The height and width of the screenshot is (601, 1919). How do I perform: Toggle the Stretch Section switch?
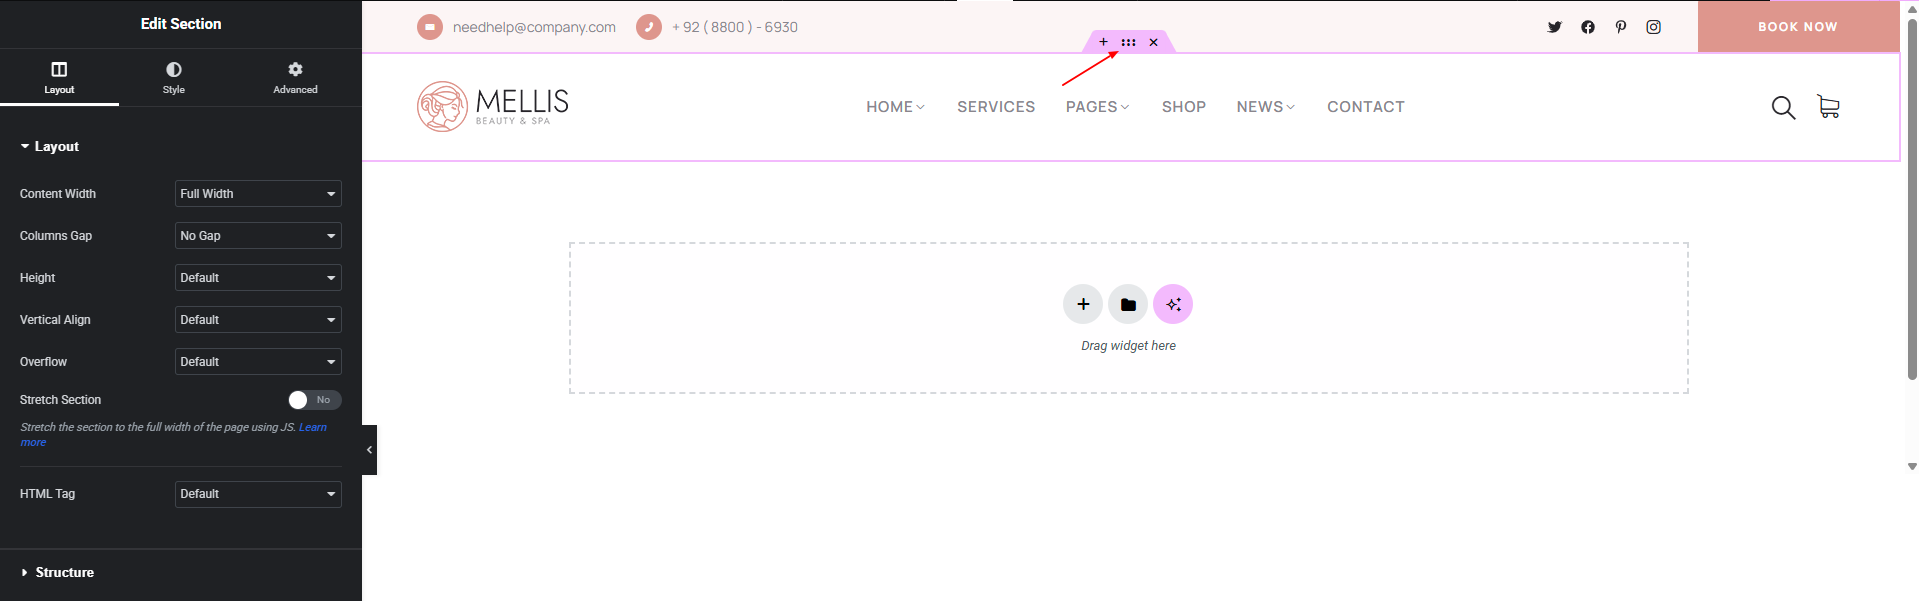[x=315, y=400]
